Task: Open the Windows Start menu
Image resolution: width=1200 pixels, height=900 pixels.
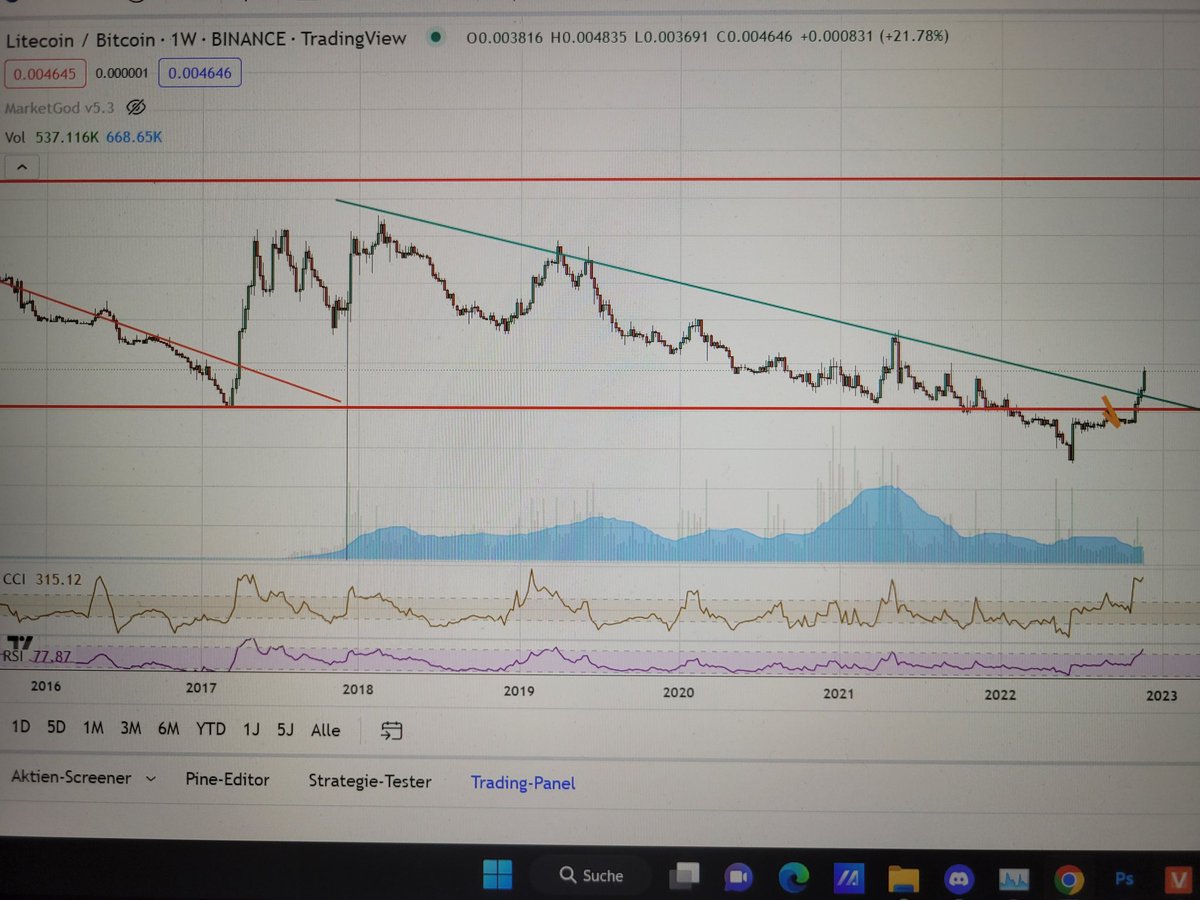Action: pyautogui.click(x=497, y=875)
